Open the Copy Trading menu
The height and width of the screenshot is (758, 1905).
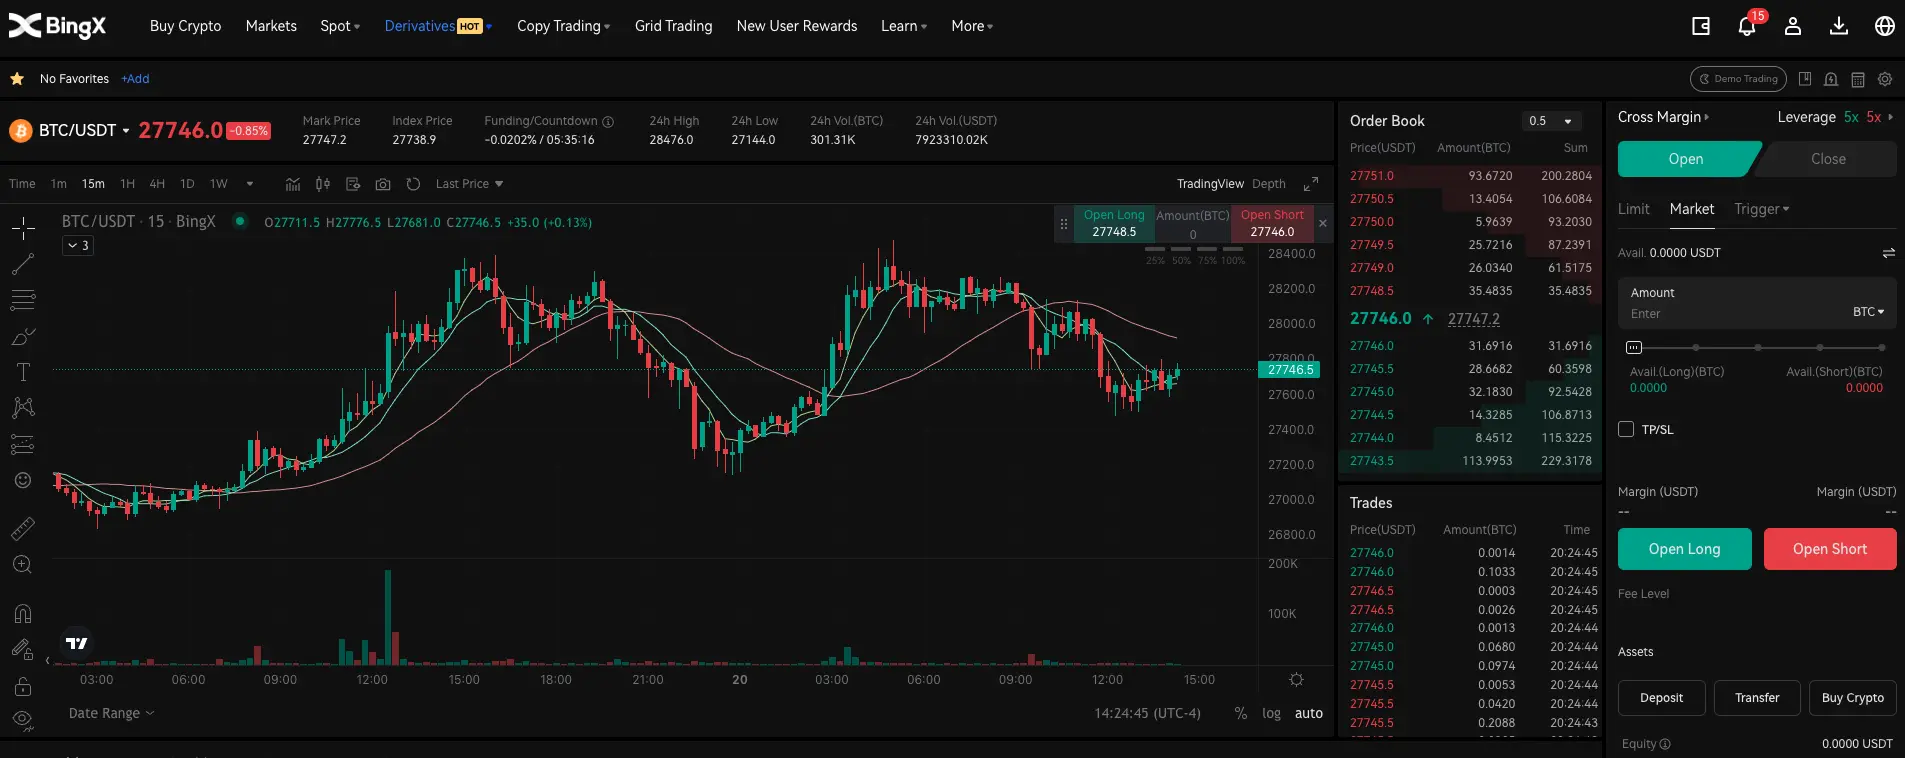pyautogui.click(x=563, y=26)
